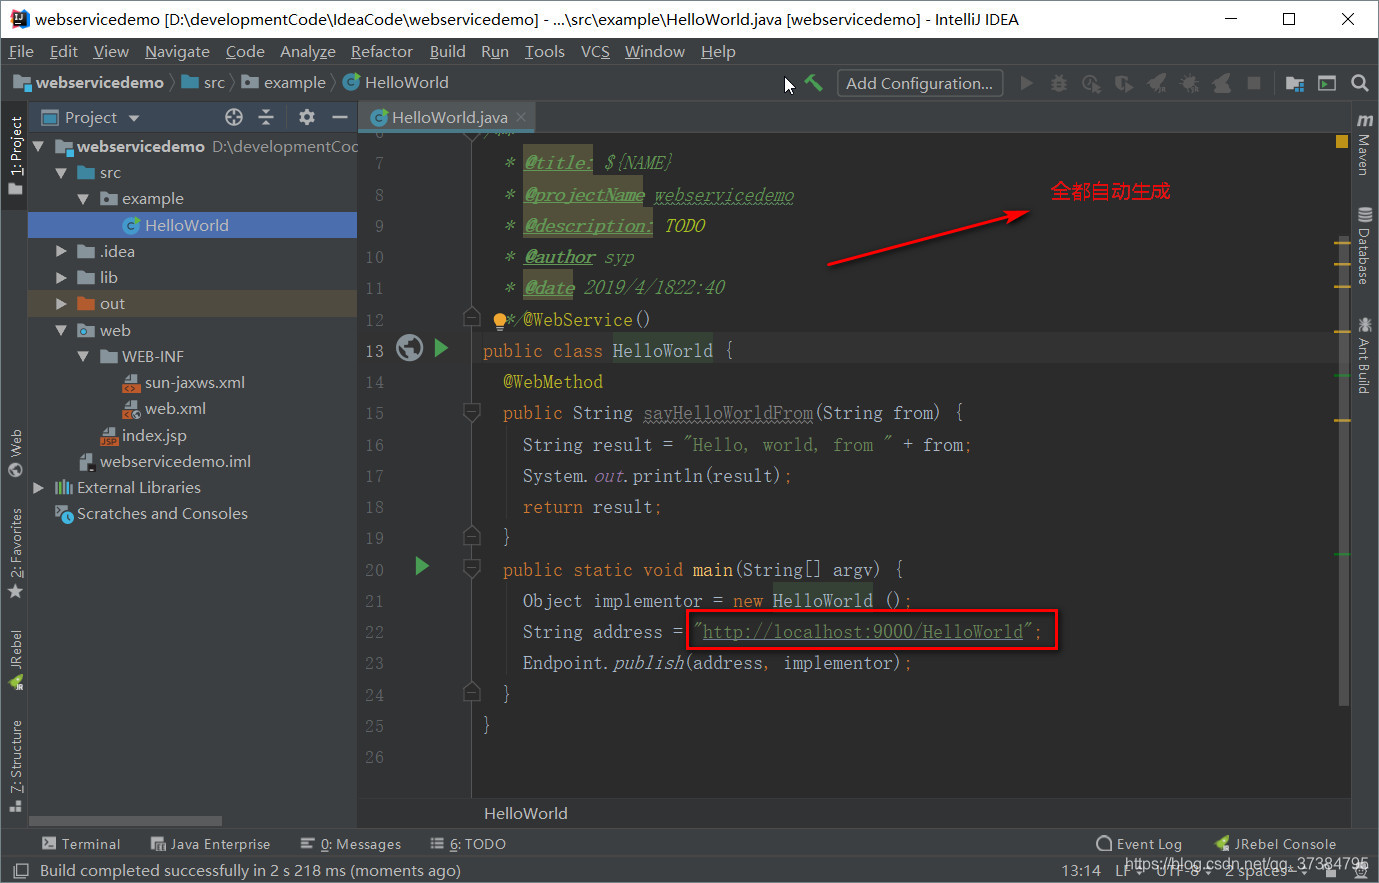Screen dimensions: 1379x883
Task: Select webservicedemo.iml file
Action: (165, 461)
